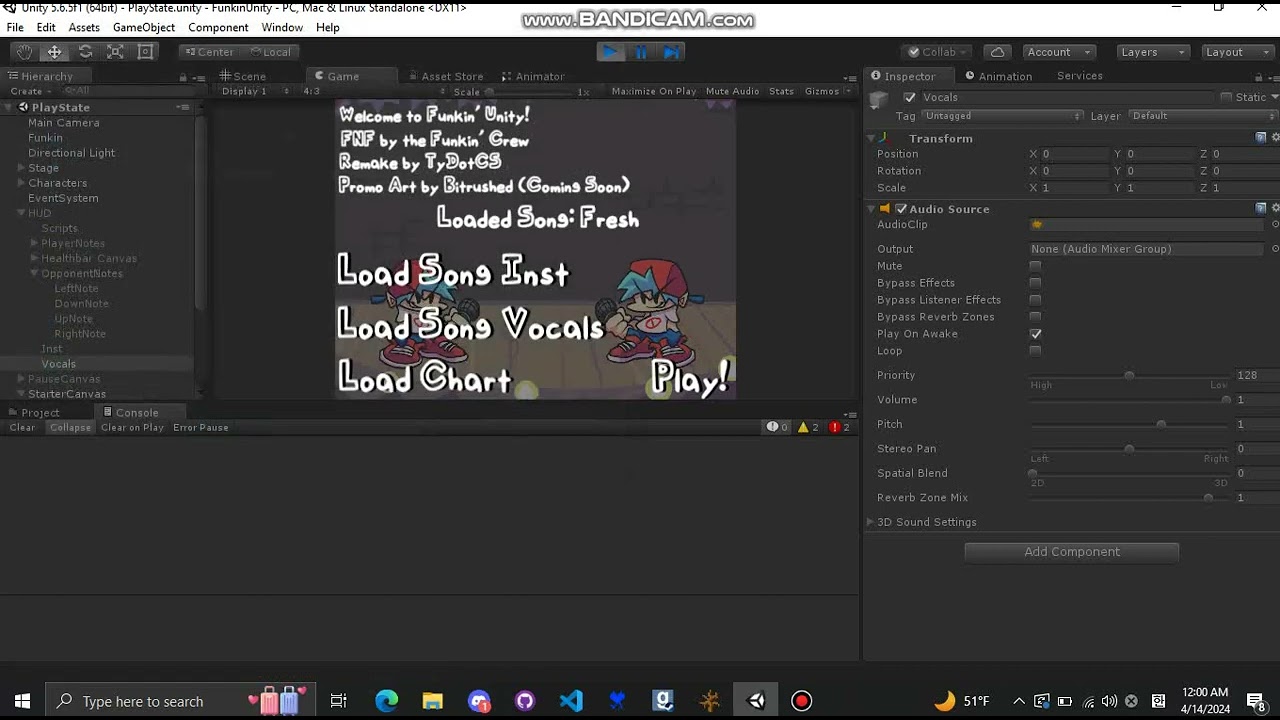Viewport: 1280px width, 720px height.
Task: Toggle the Vocals object active checkbox
Action: click(x=909, y=97)
